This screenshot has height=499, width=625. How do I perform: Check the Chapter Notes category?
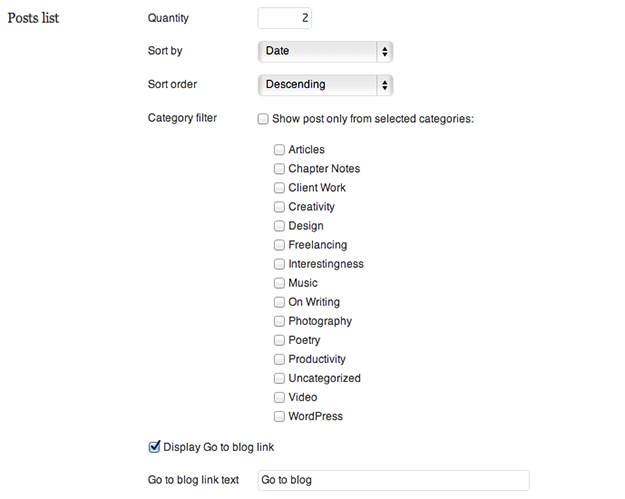[280, 169]
